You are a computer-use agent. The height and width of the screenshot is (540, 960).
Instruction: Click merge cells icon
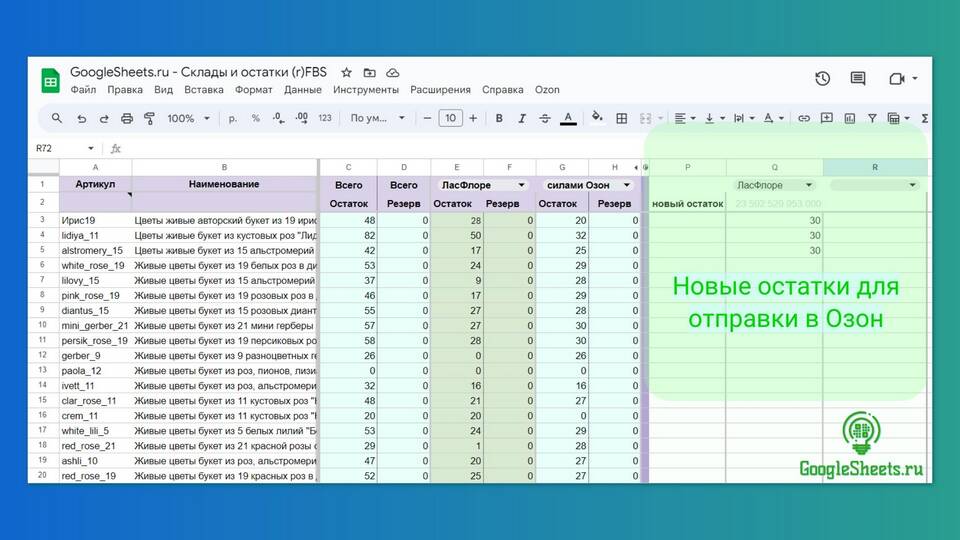645,118
